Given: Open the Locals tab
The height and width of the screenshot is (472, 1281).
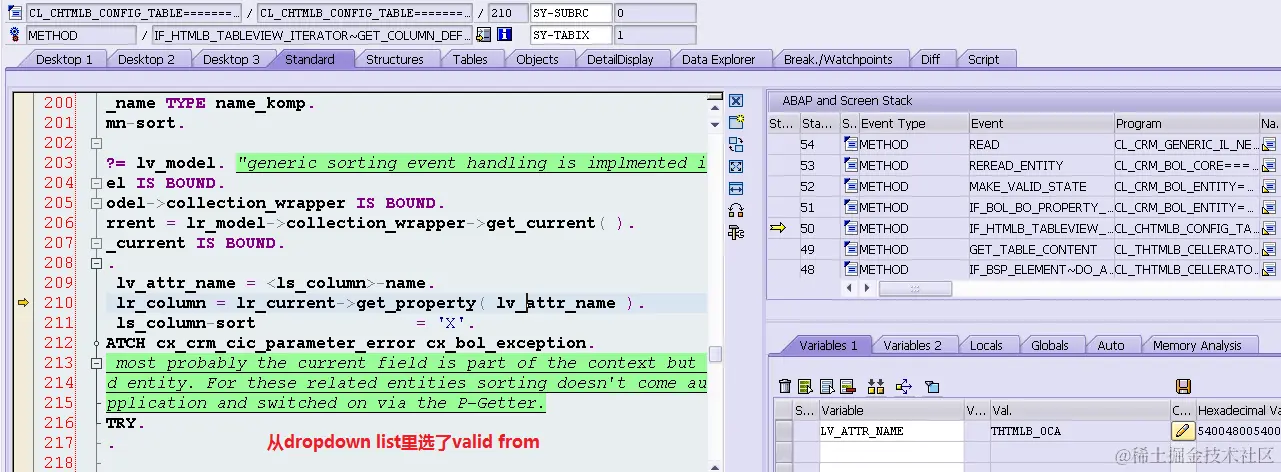Looking at the screenshot, I should click(985, 345).
